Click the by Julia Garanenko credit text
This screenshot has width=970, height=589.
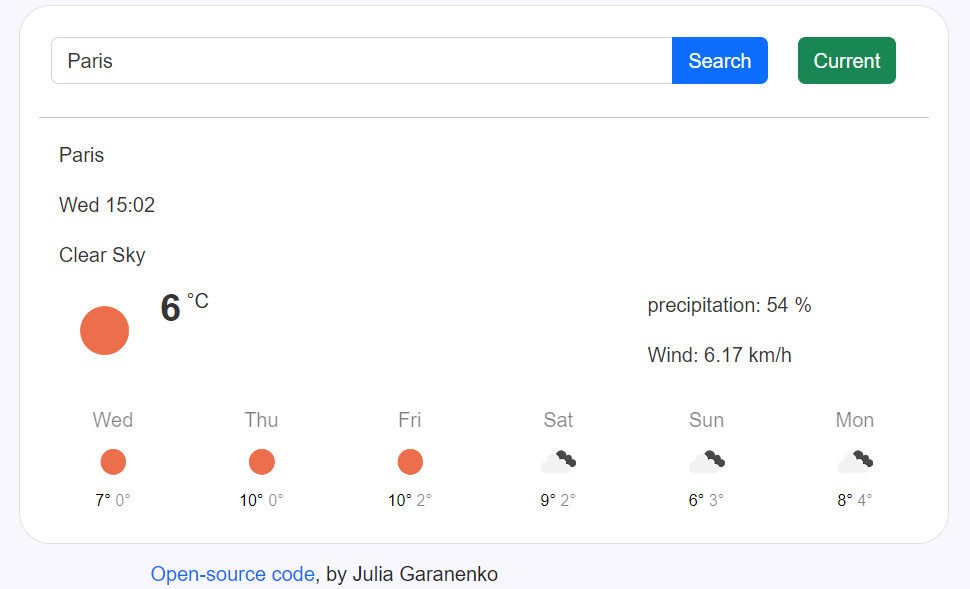coord(410,573)
